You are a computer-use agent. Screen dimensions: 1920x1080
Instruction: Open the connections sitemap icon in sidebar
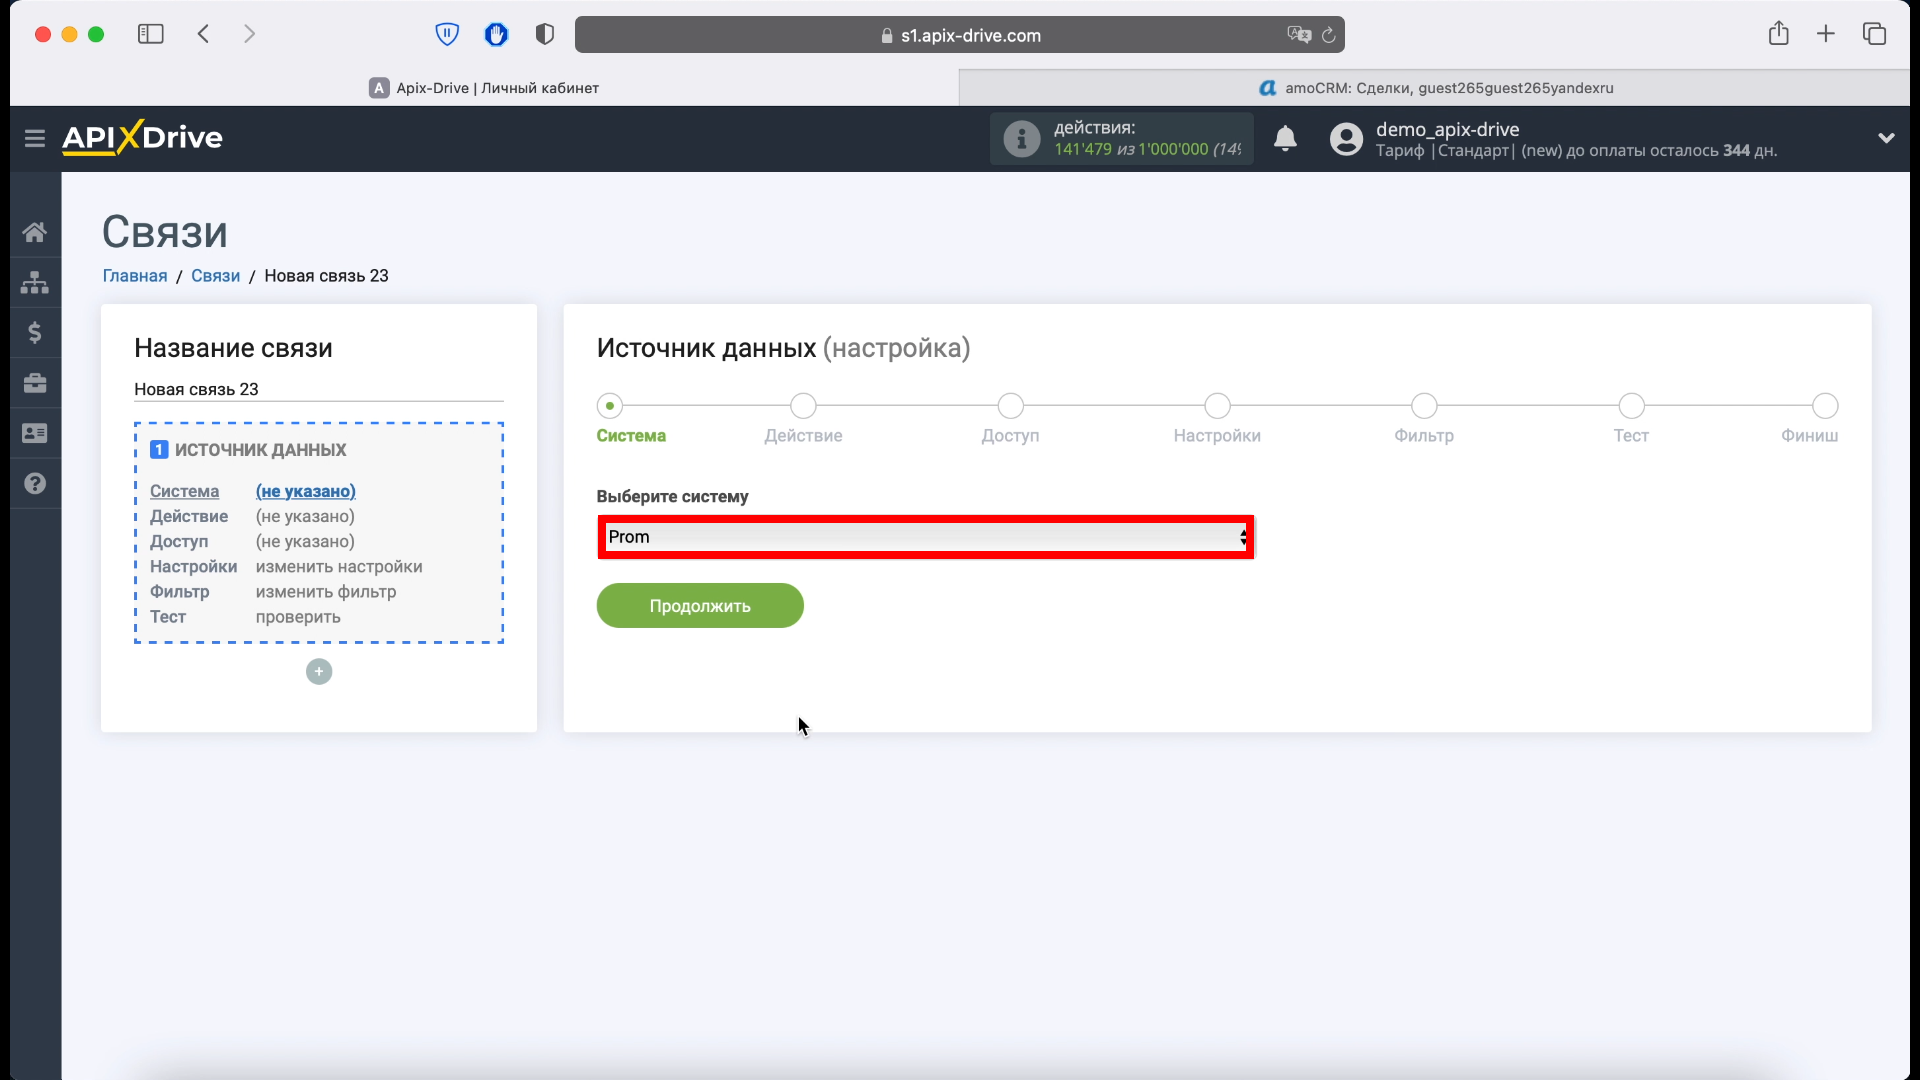click(35, 282)
